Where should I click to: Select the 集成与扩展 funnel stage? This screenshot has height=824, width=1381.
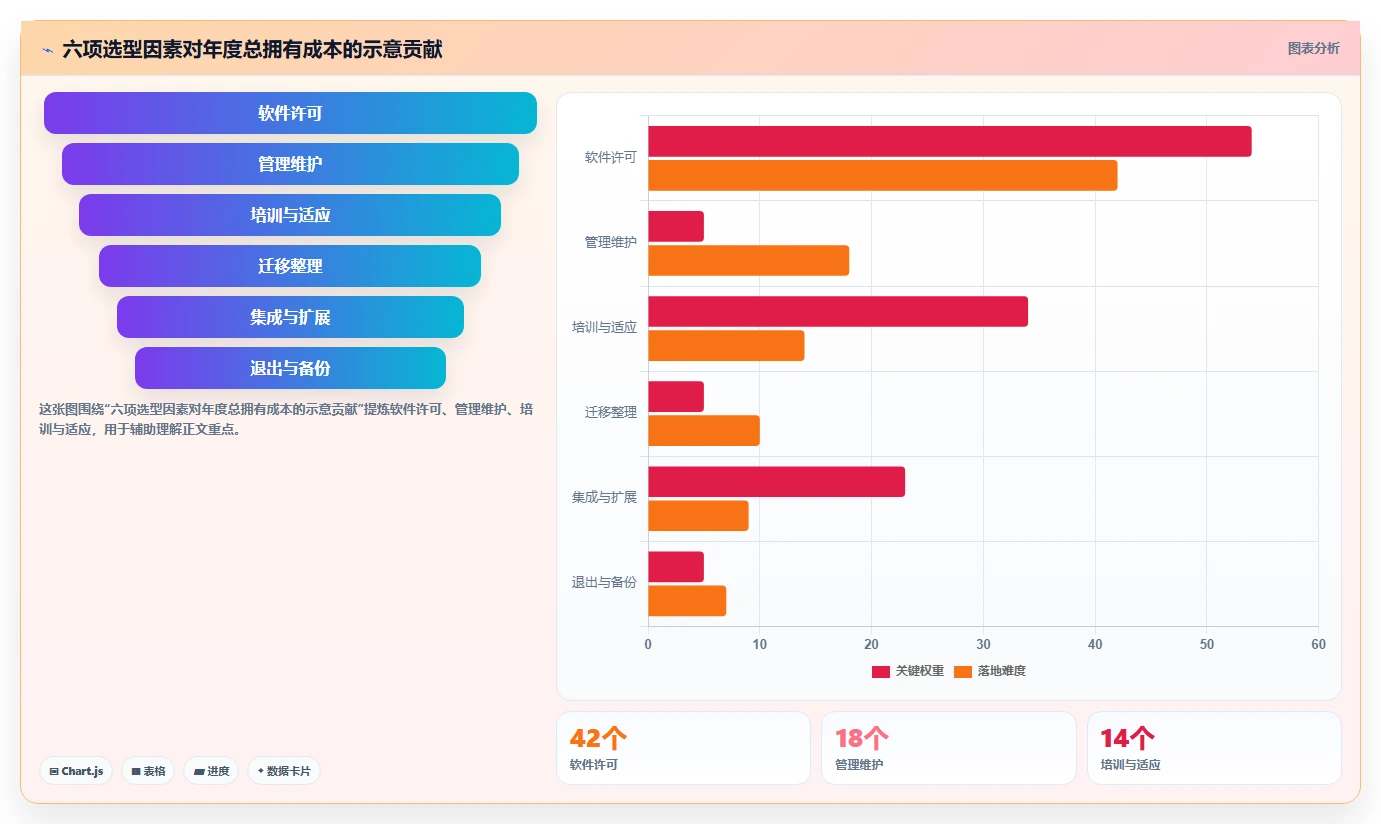(290, 317)
